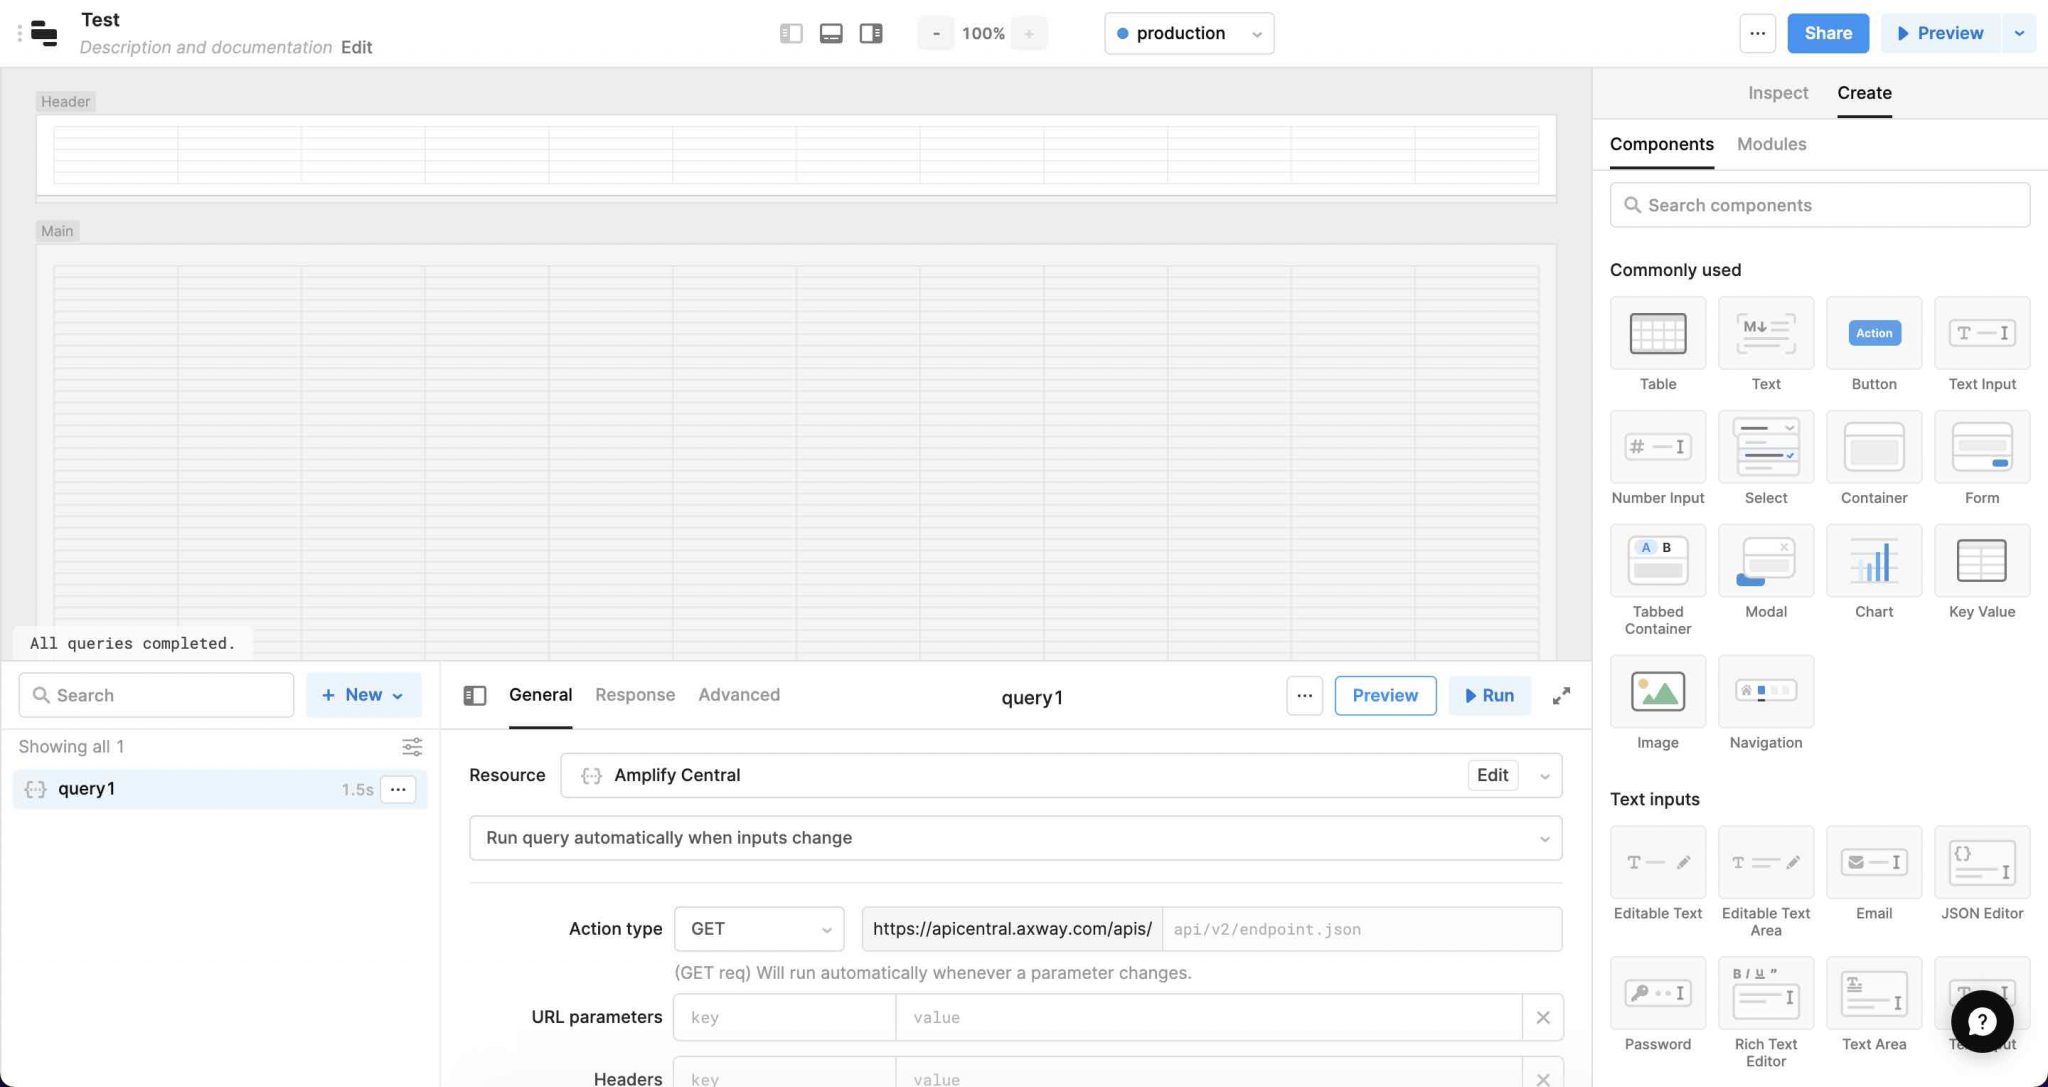The height and width of the screenshot is (1087, 2048).
Task: Add a Navigation component
Action: 1765,691
